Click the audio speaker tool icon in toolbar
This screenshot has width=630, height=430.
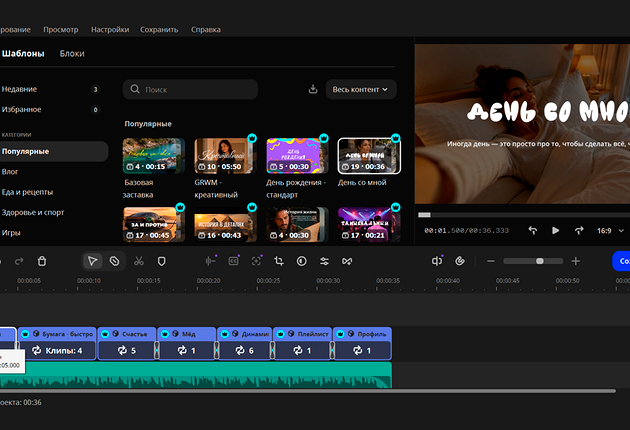tap(437, 261)
